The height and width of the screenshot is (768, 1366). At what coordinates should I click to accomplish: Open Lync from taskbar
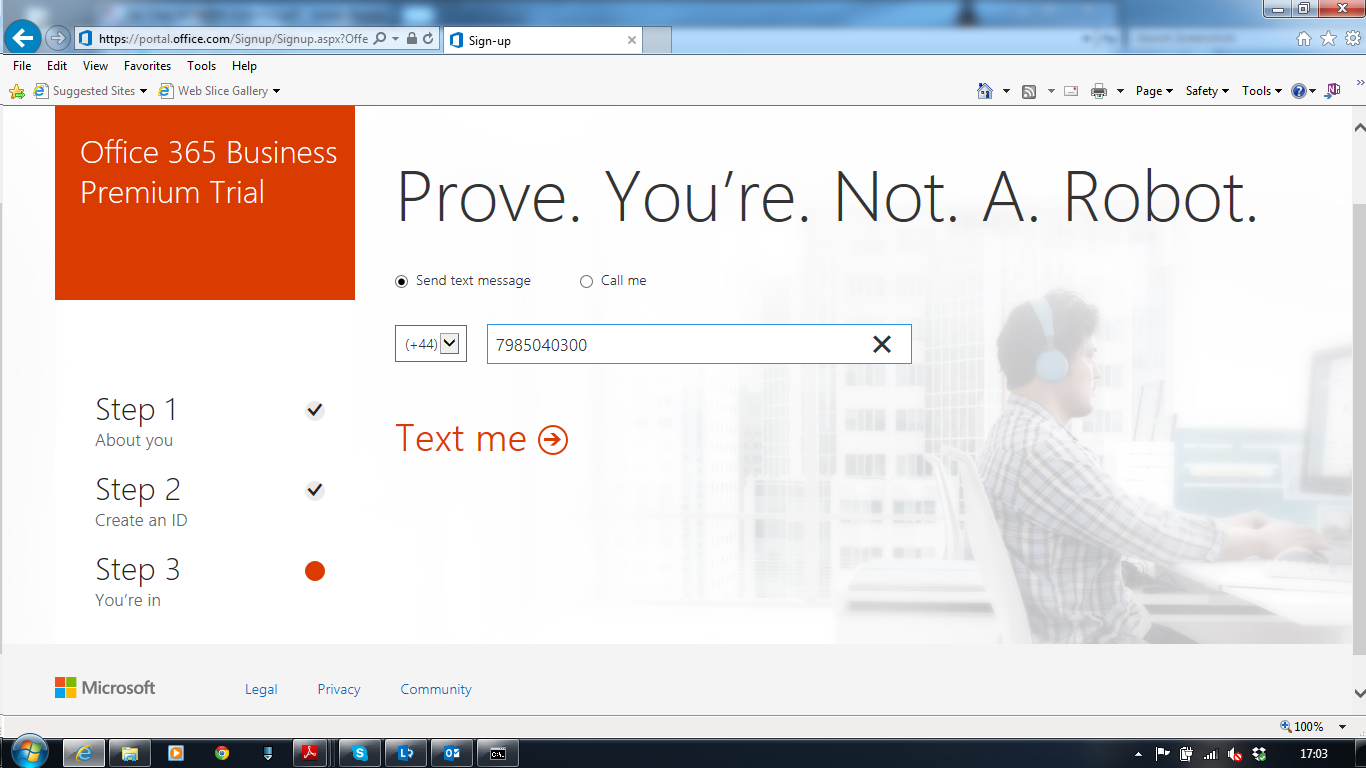(406, 753)
